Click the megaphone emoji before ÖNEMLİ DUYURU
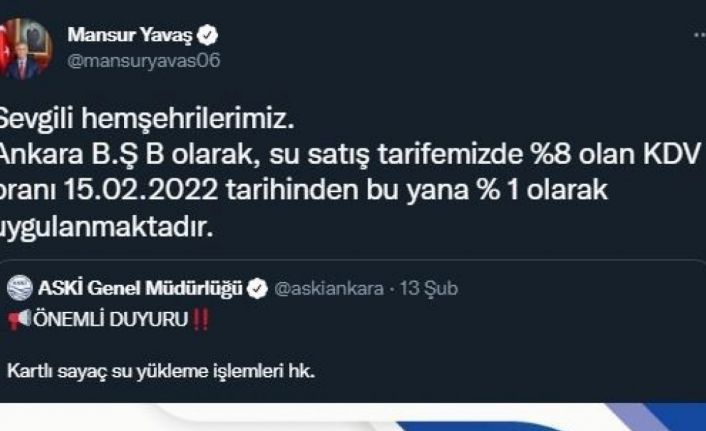This screenshot has width=706, height=431. [x=19, y=319]
